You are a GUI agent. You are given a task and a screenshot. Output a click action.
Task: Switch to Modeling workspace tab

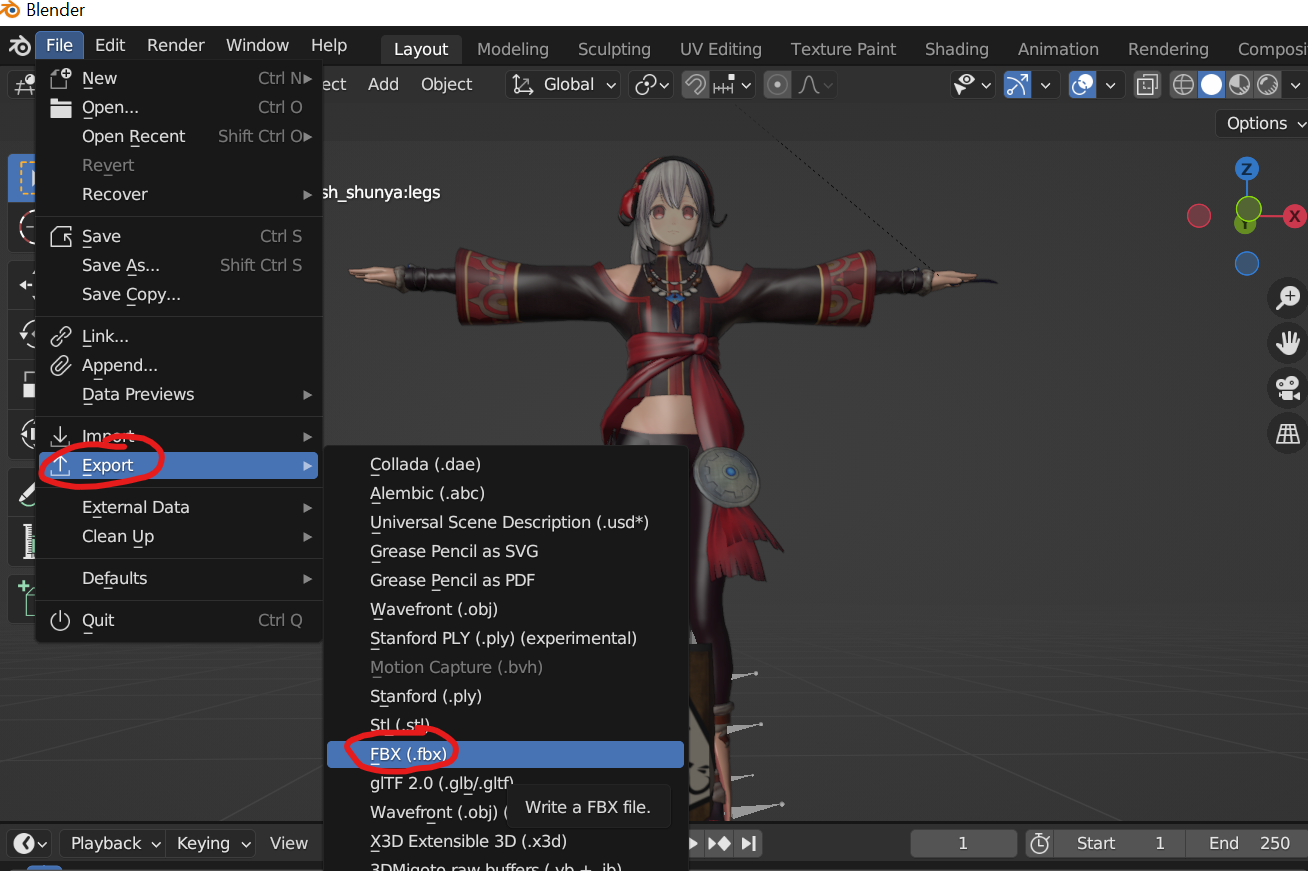tap(513, 49)
